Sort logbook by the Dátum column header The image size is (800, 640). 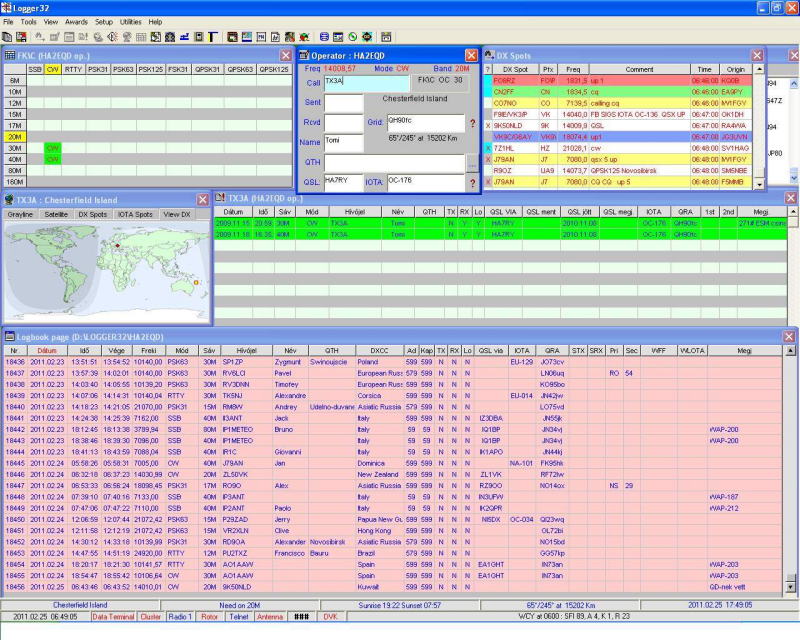click(x=46, y=351)
